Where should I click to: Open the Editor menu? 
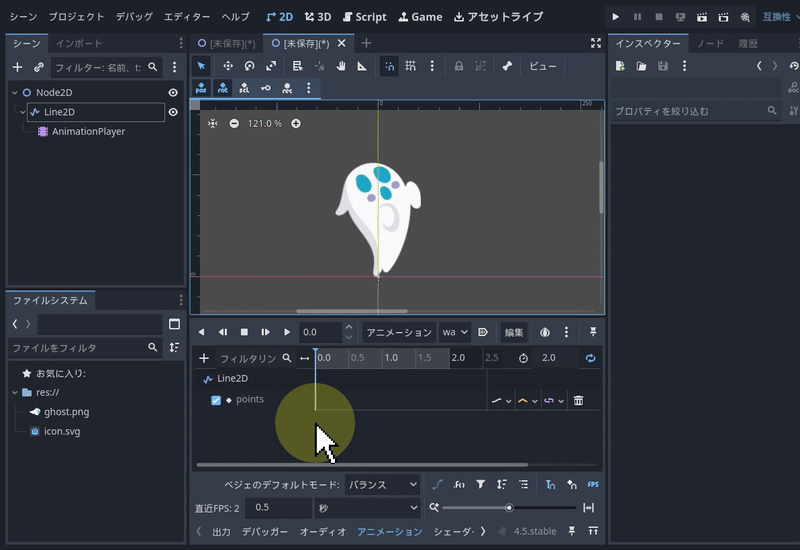point(187,17)
